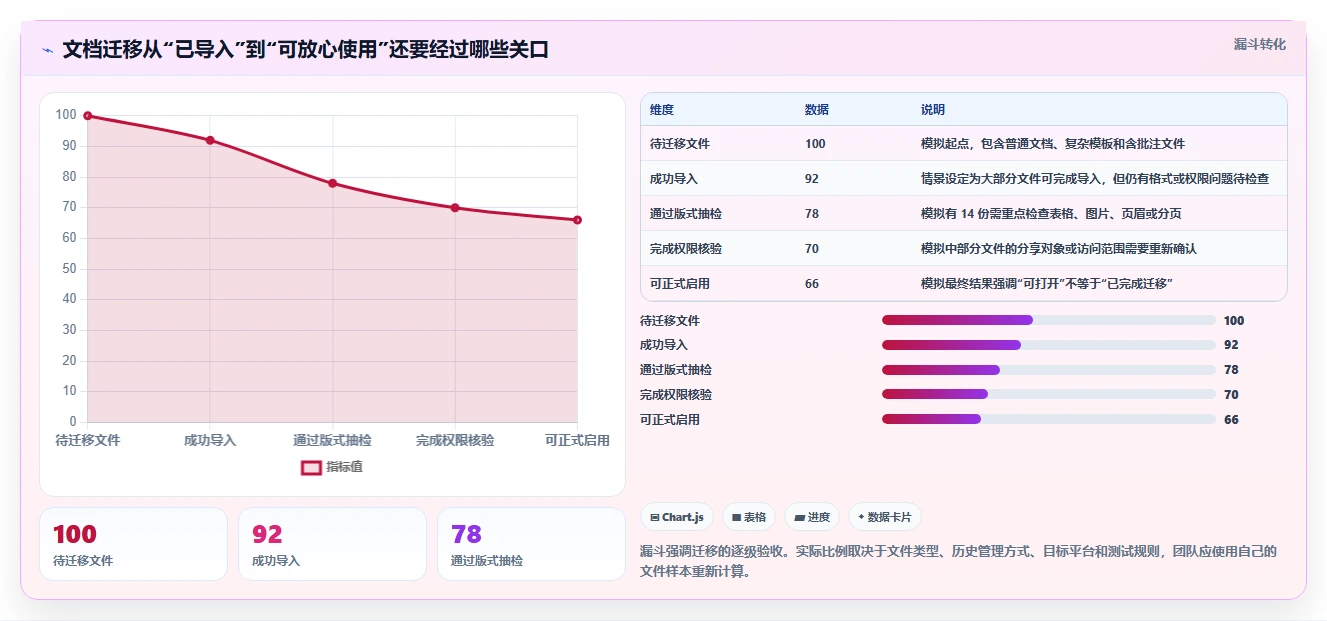Click table value 92 in 数据 column

812,179
